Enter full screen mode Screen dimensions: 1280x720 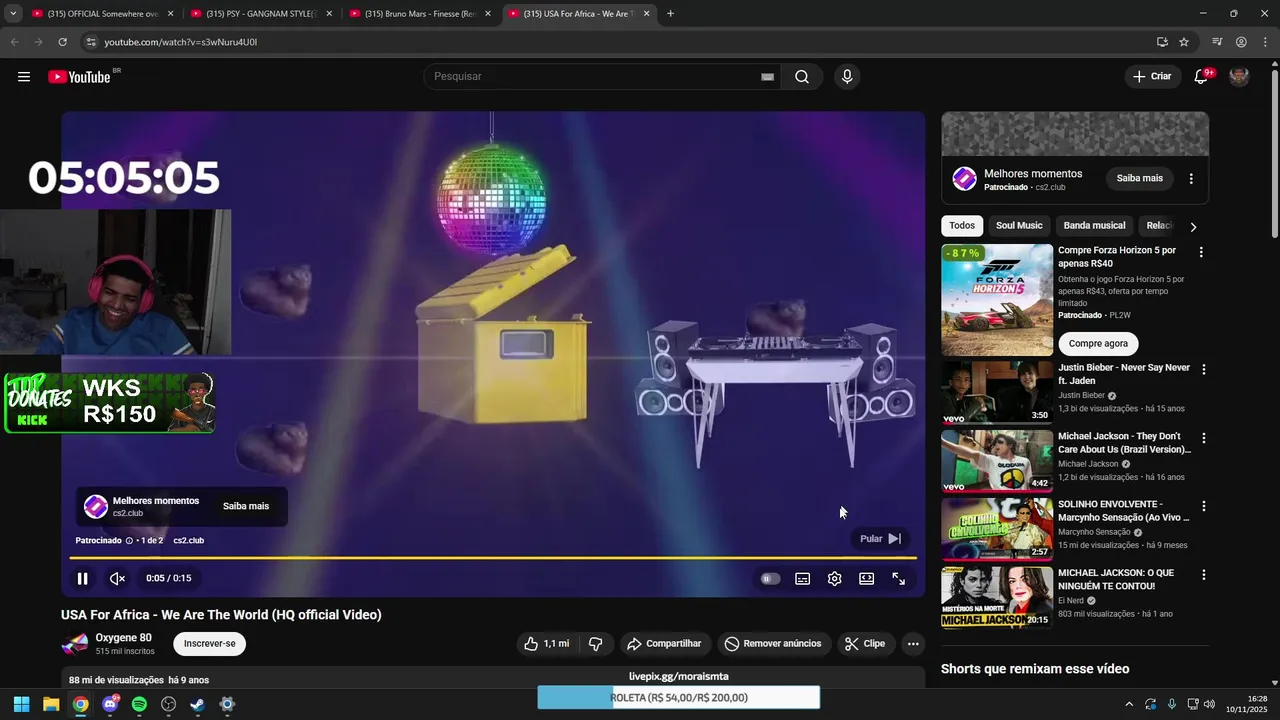pos(899,579)
